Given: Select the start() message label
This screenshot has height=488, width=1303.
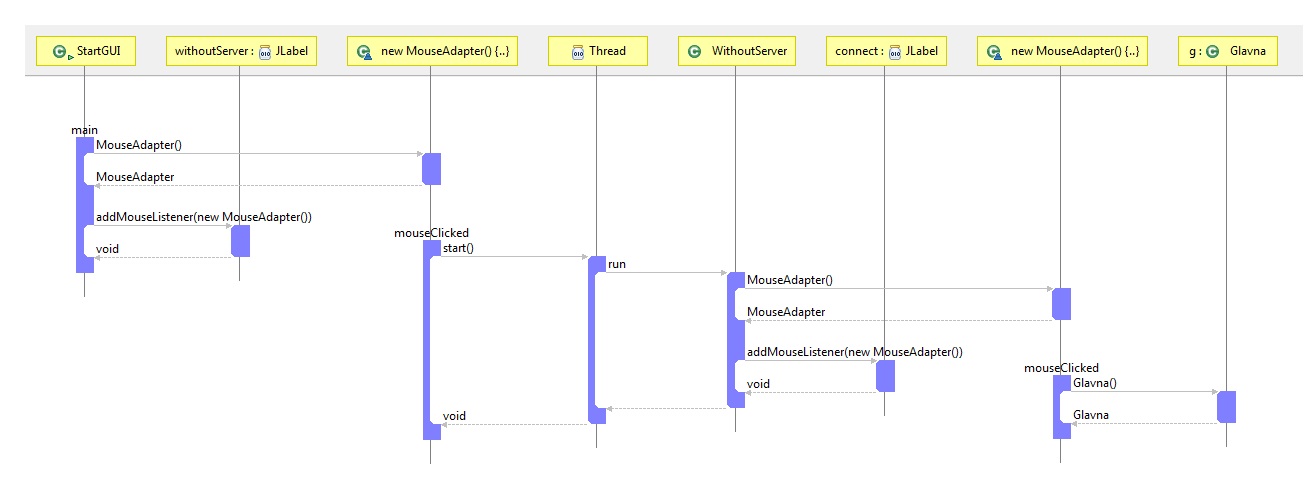Looking at the screenshot, I should 458,248.
